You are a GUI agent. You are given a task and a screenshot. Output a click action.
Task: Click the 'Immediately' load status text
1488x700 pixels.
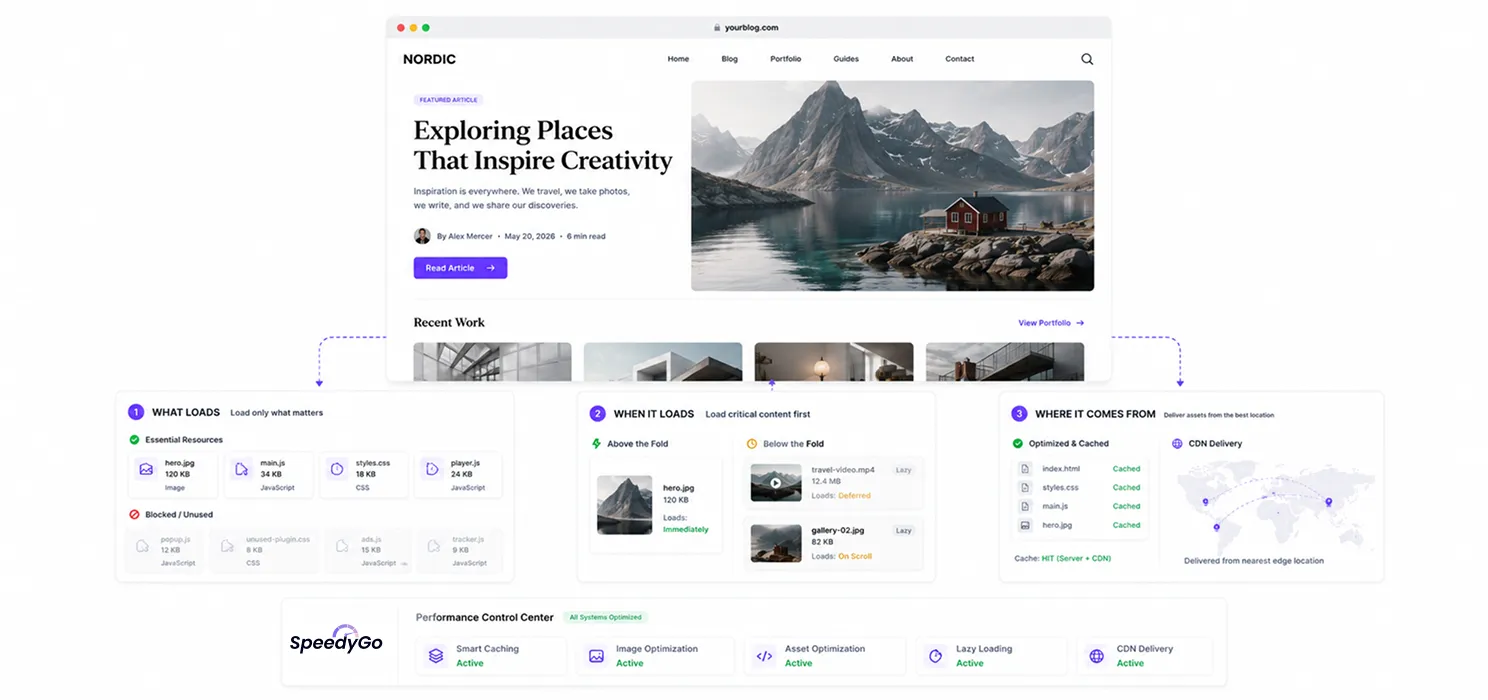685,529
